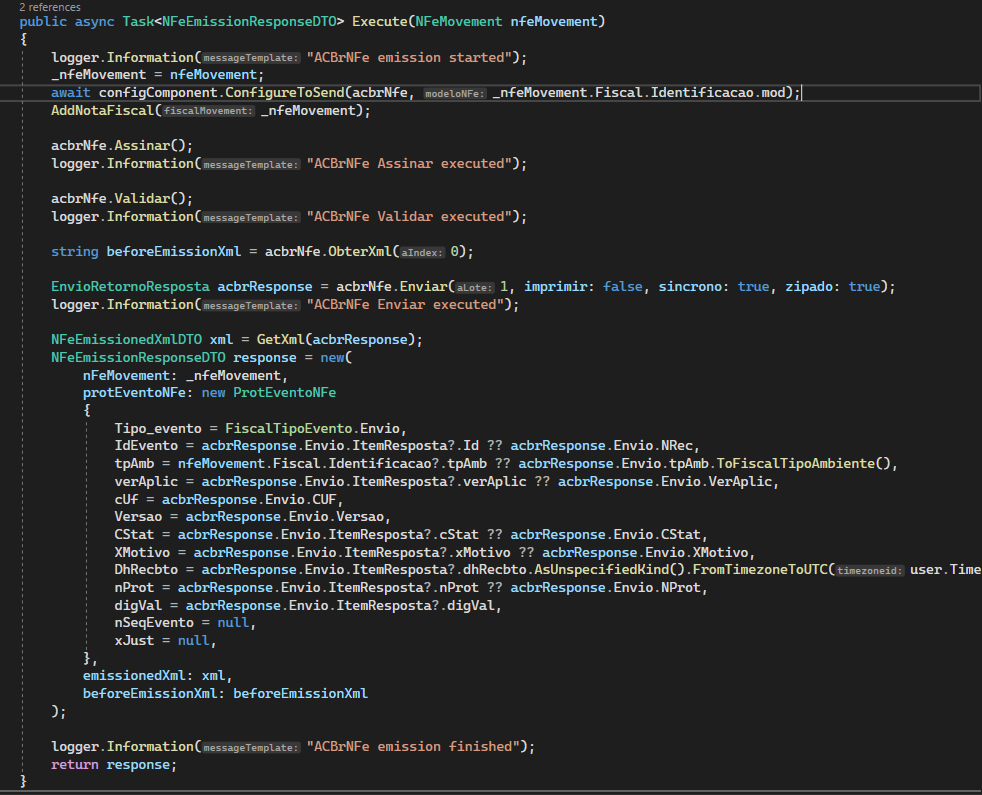
Task: Click the Execute method name in signature
Action: tap(380, 21)
